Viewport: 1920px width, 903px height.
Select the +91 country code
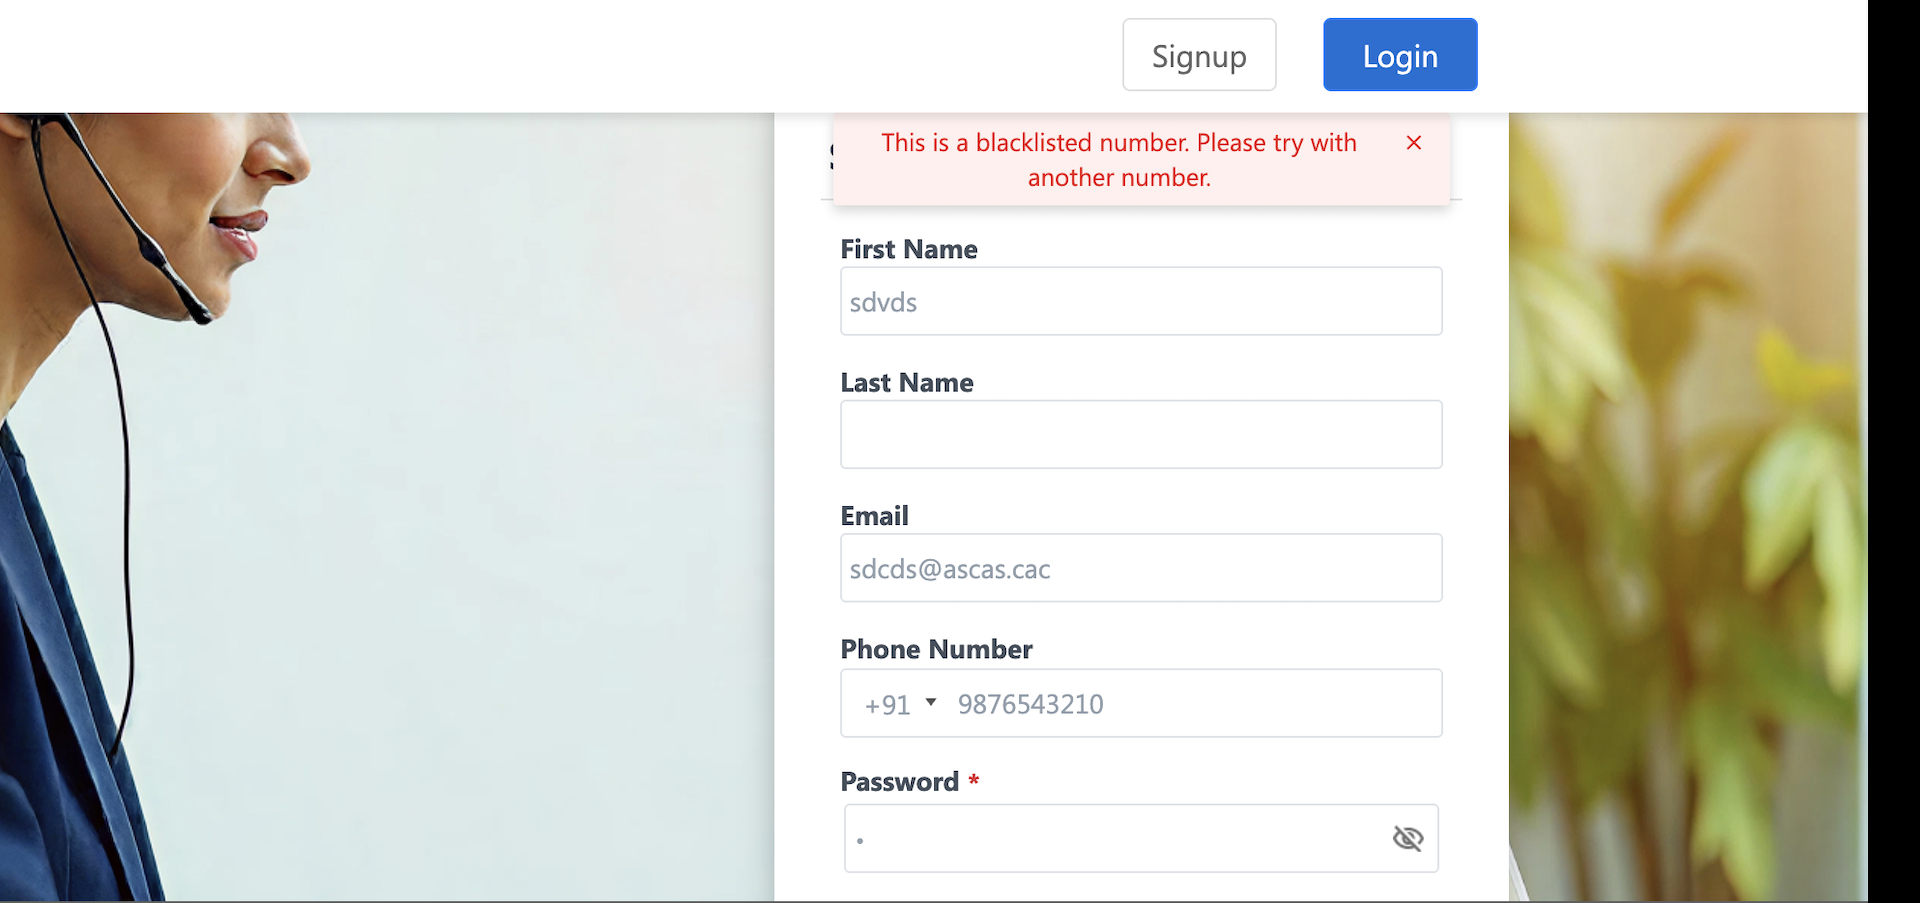[x=888, y=705]
